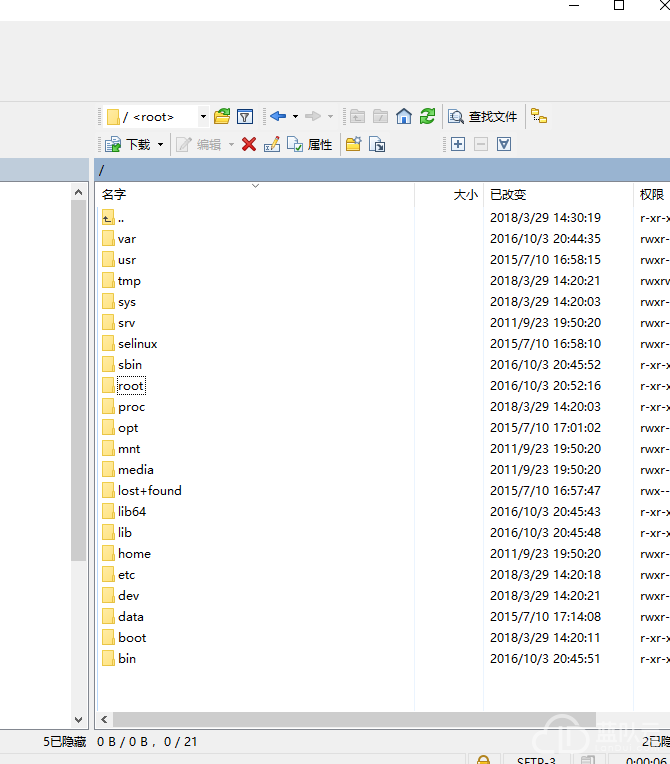Toggle the directory tree icon
The width and height of the screenshot is (670, 764).
coord(539,116)
